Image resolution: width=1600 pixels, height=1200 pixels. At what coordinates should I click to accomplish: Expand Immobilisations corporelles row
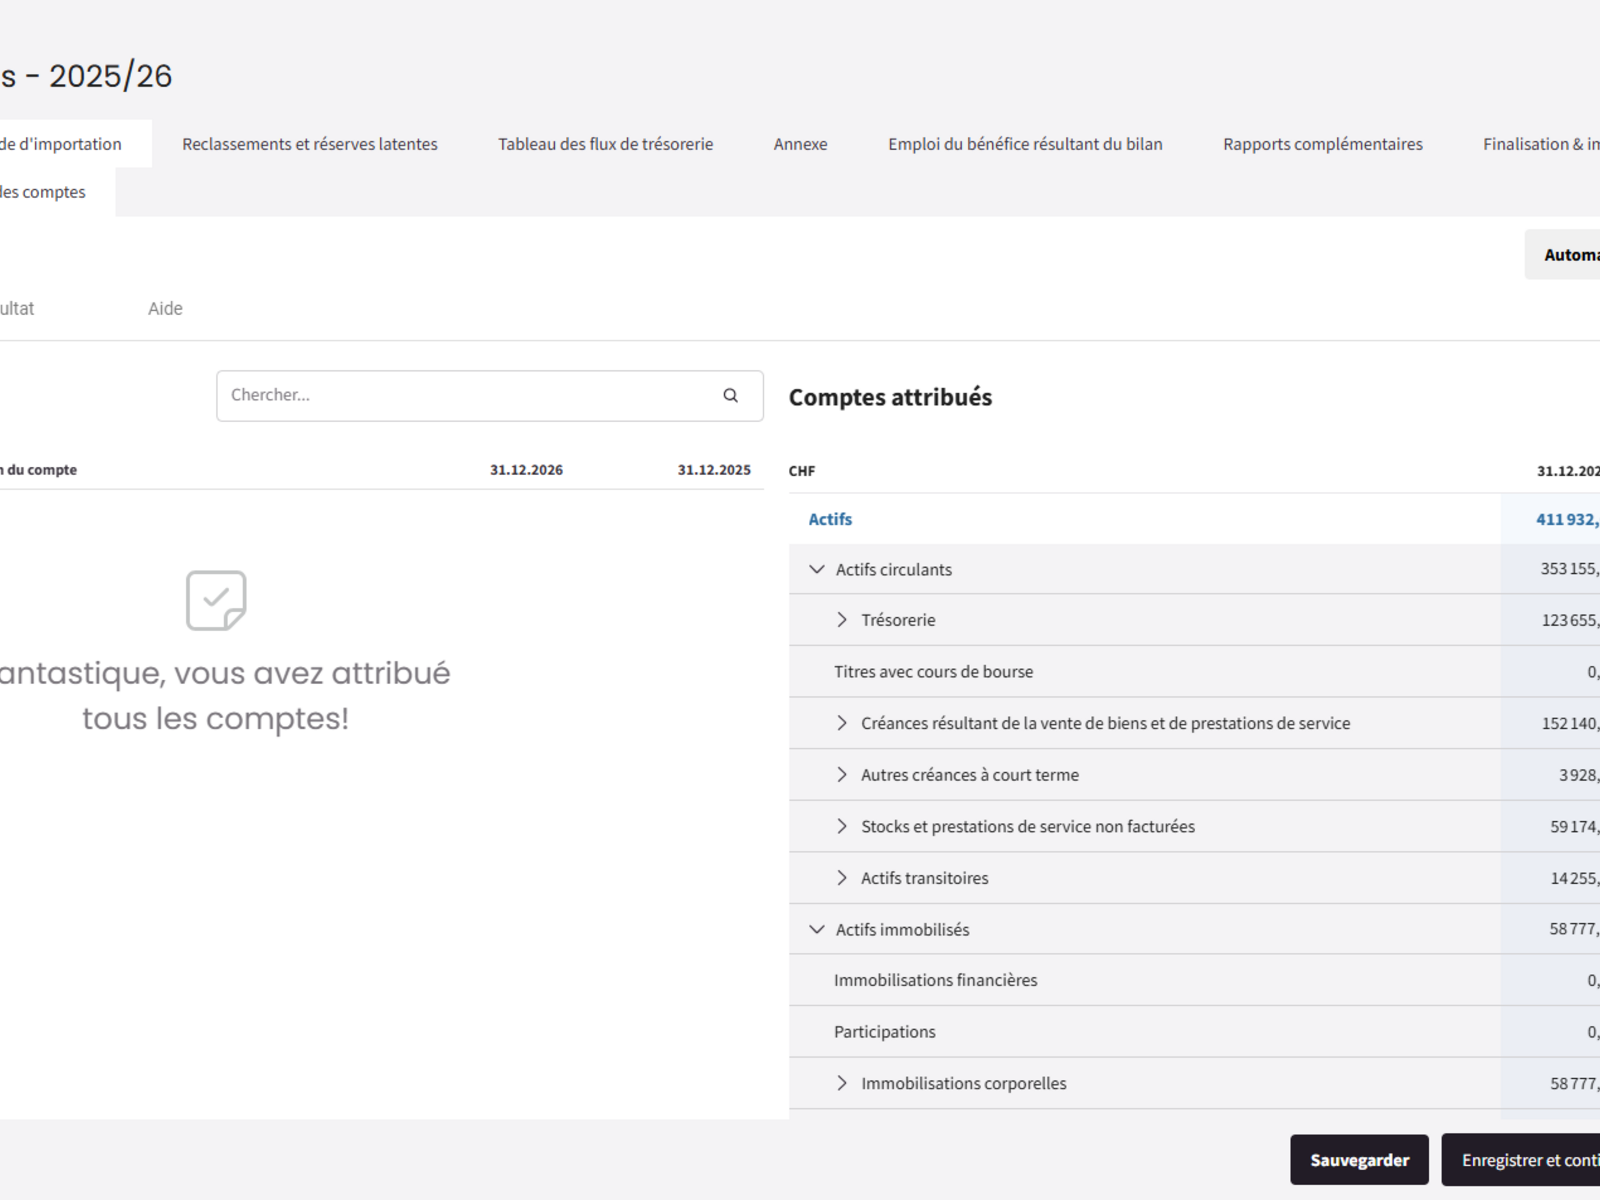pyautogui.click(x=842, y=1083)
